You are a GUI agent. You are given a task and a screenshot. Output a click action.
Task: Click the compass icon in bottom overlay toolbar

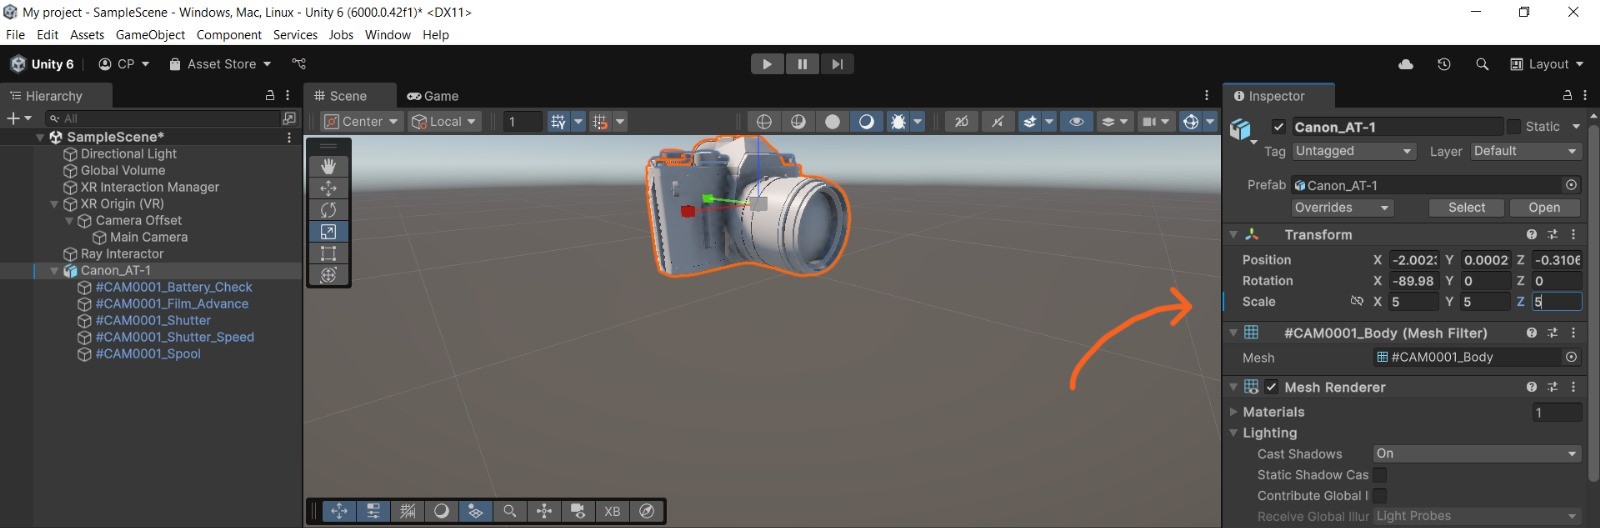pos(646,511)
